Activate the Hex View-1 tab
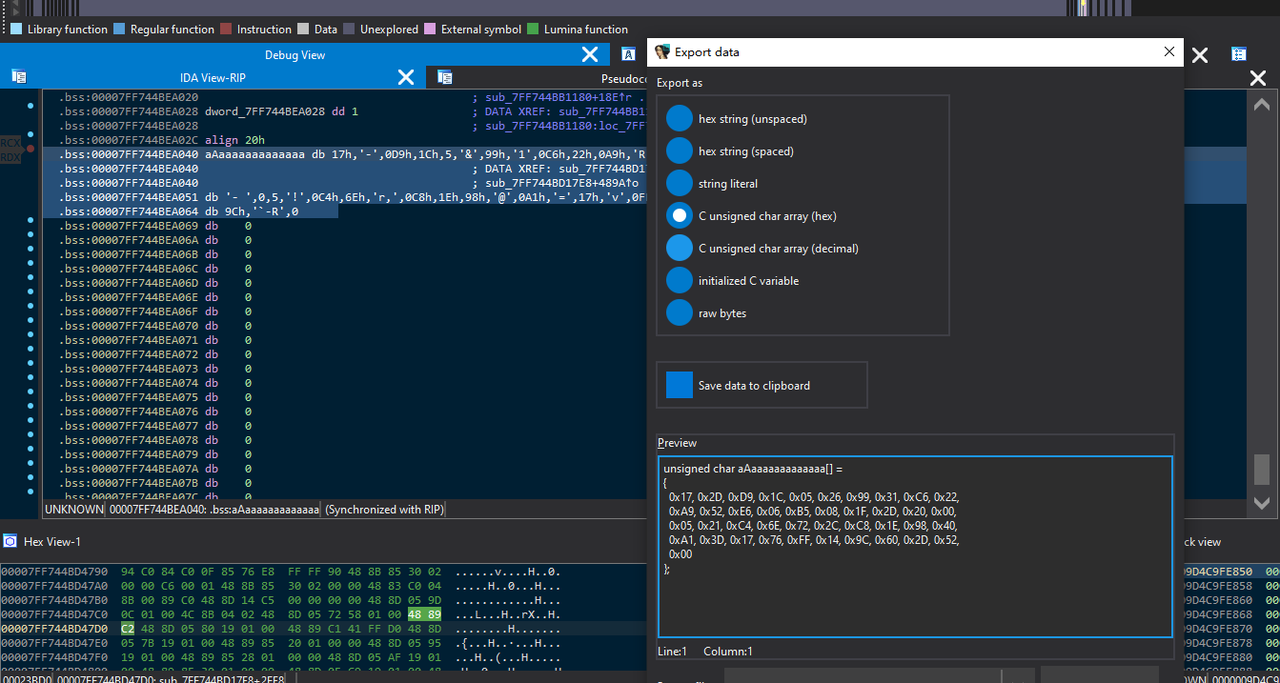 (x=52, y=541)
